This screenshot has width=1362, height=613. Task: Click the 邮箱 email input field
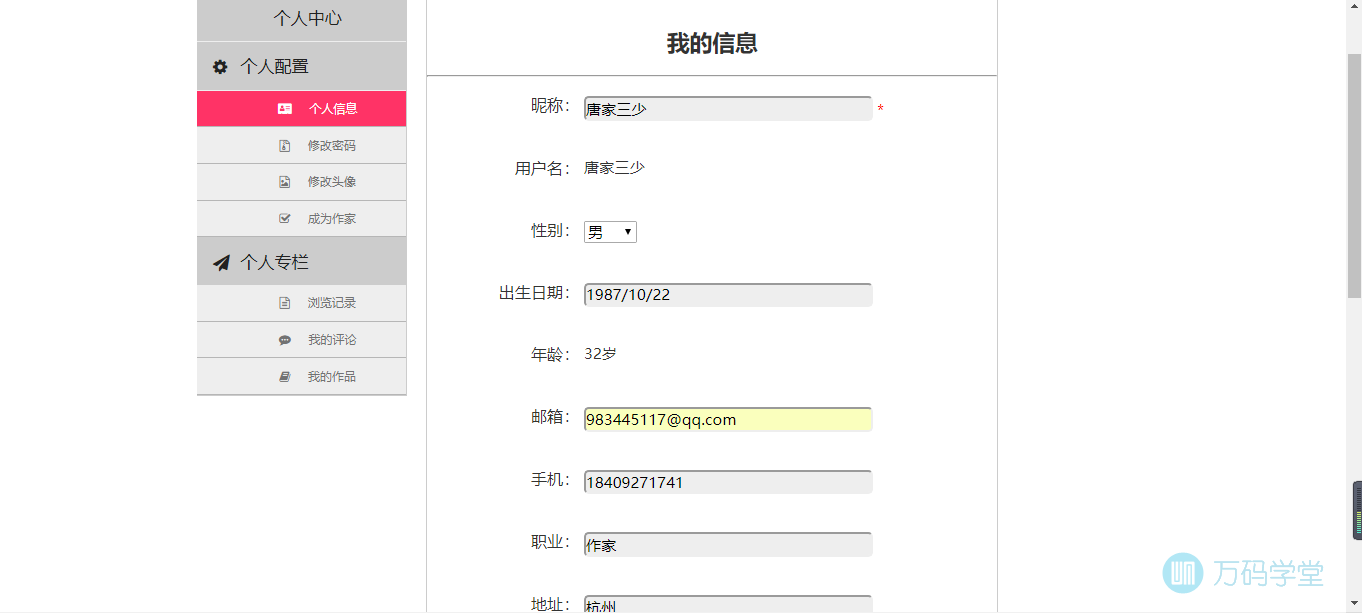(727, 420)
